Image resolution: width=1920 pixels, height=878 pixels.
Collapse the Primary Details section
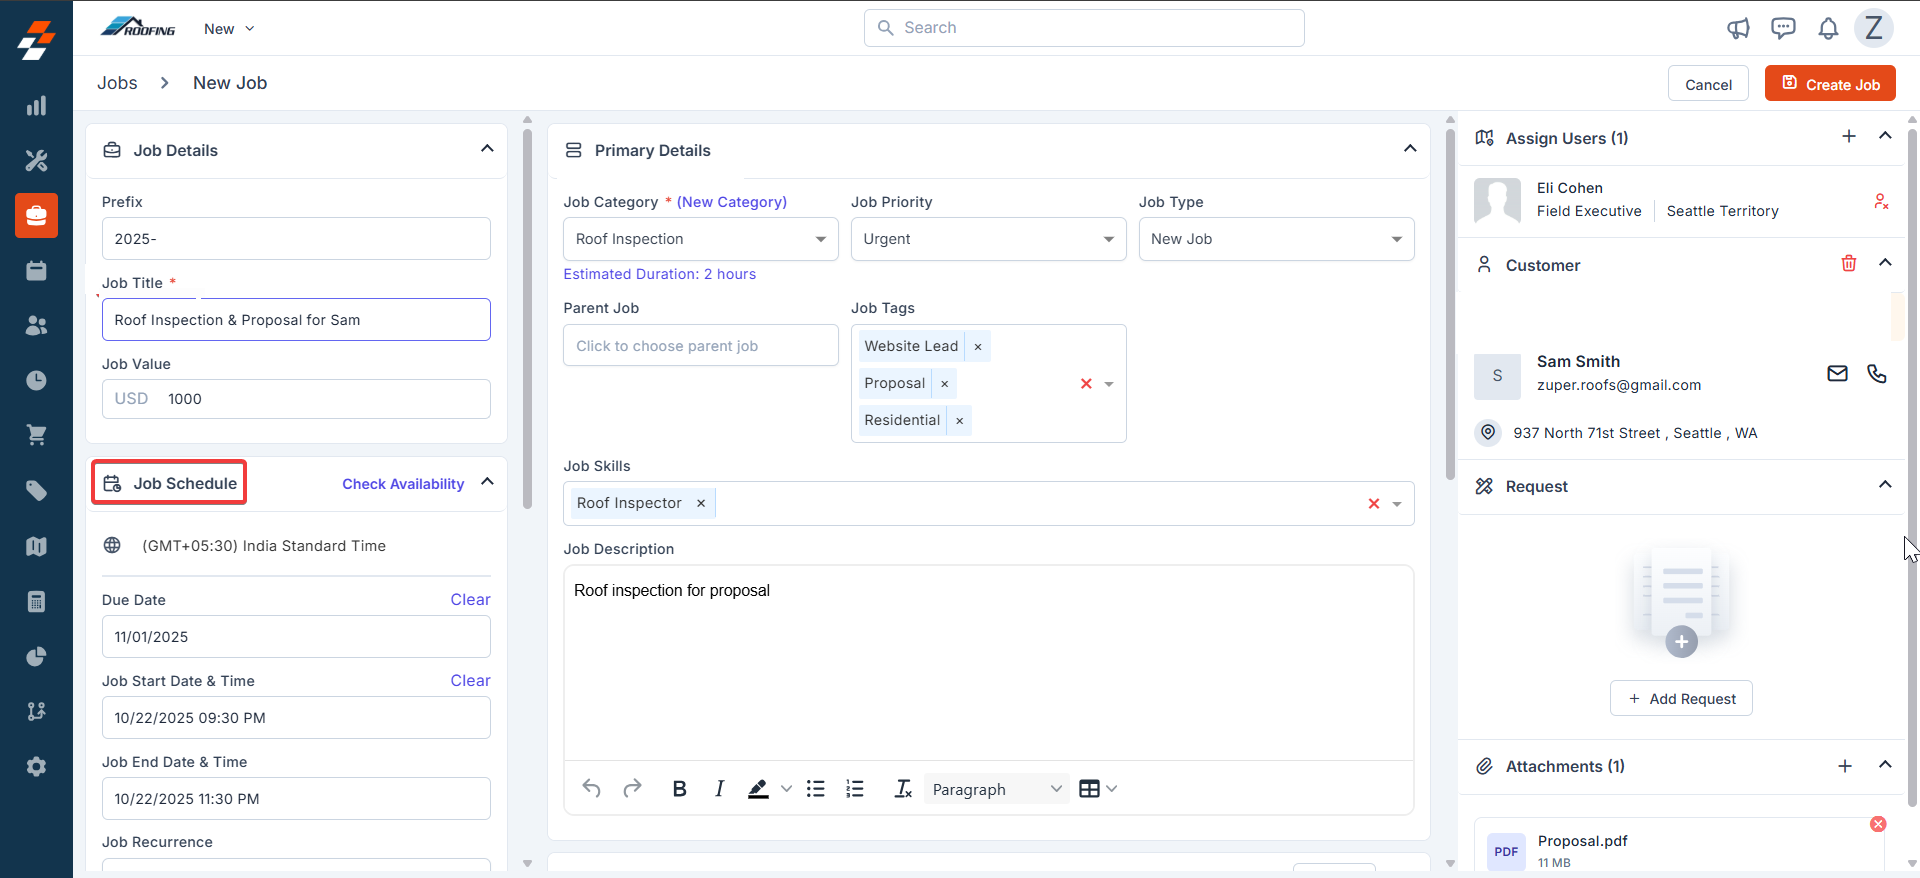click(x=1410, y=149)
